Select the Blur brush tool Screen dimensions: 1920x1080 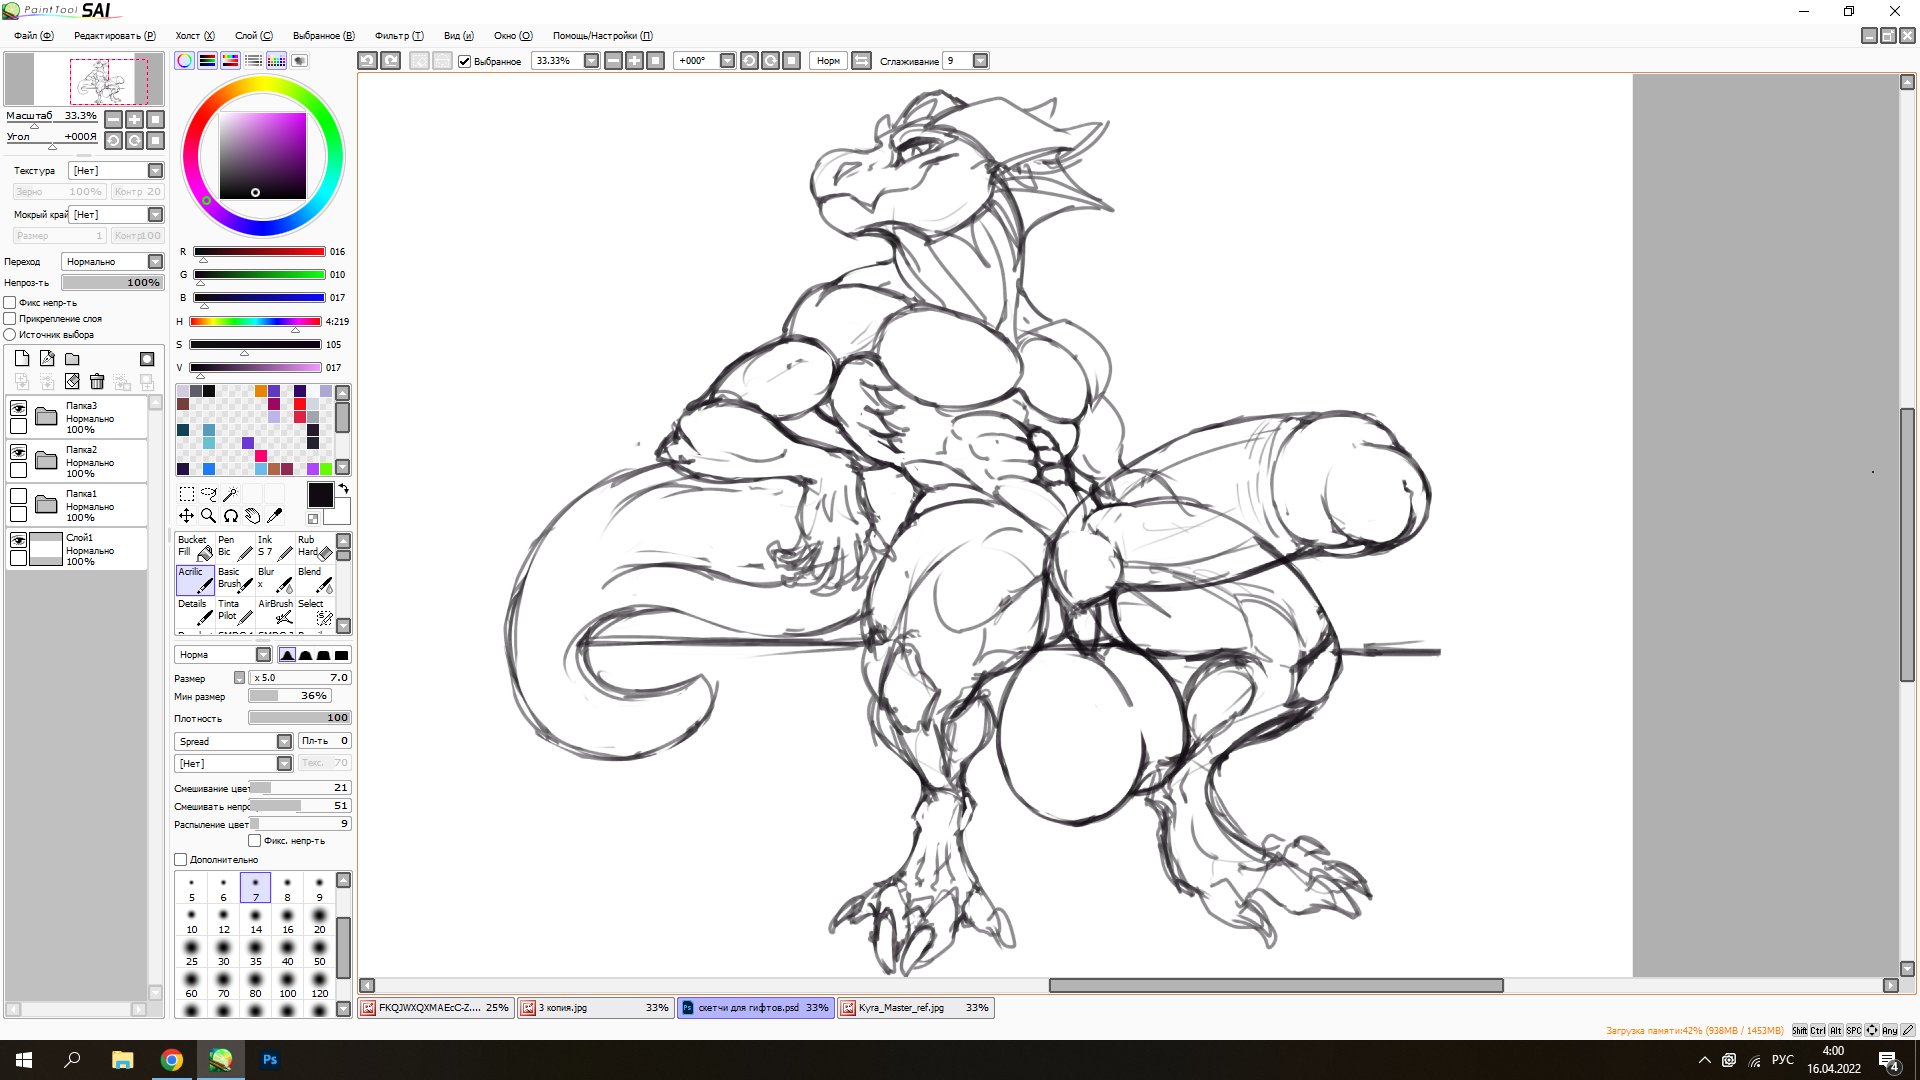coord(276,579)
